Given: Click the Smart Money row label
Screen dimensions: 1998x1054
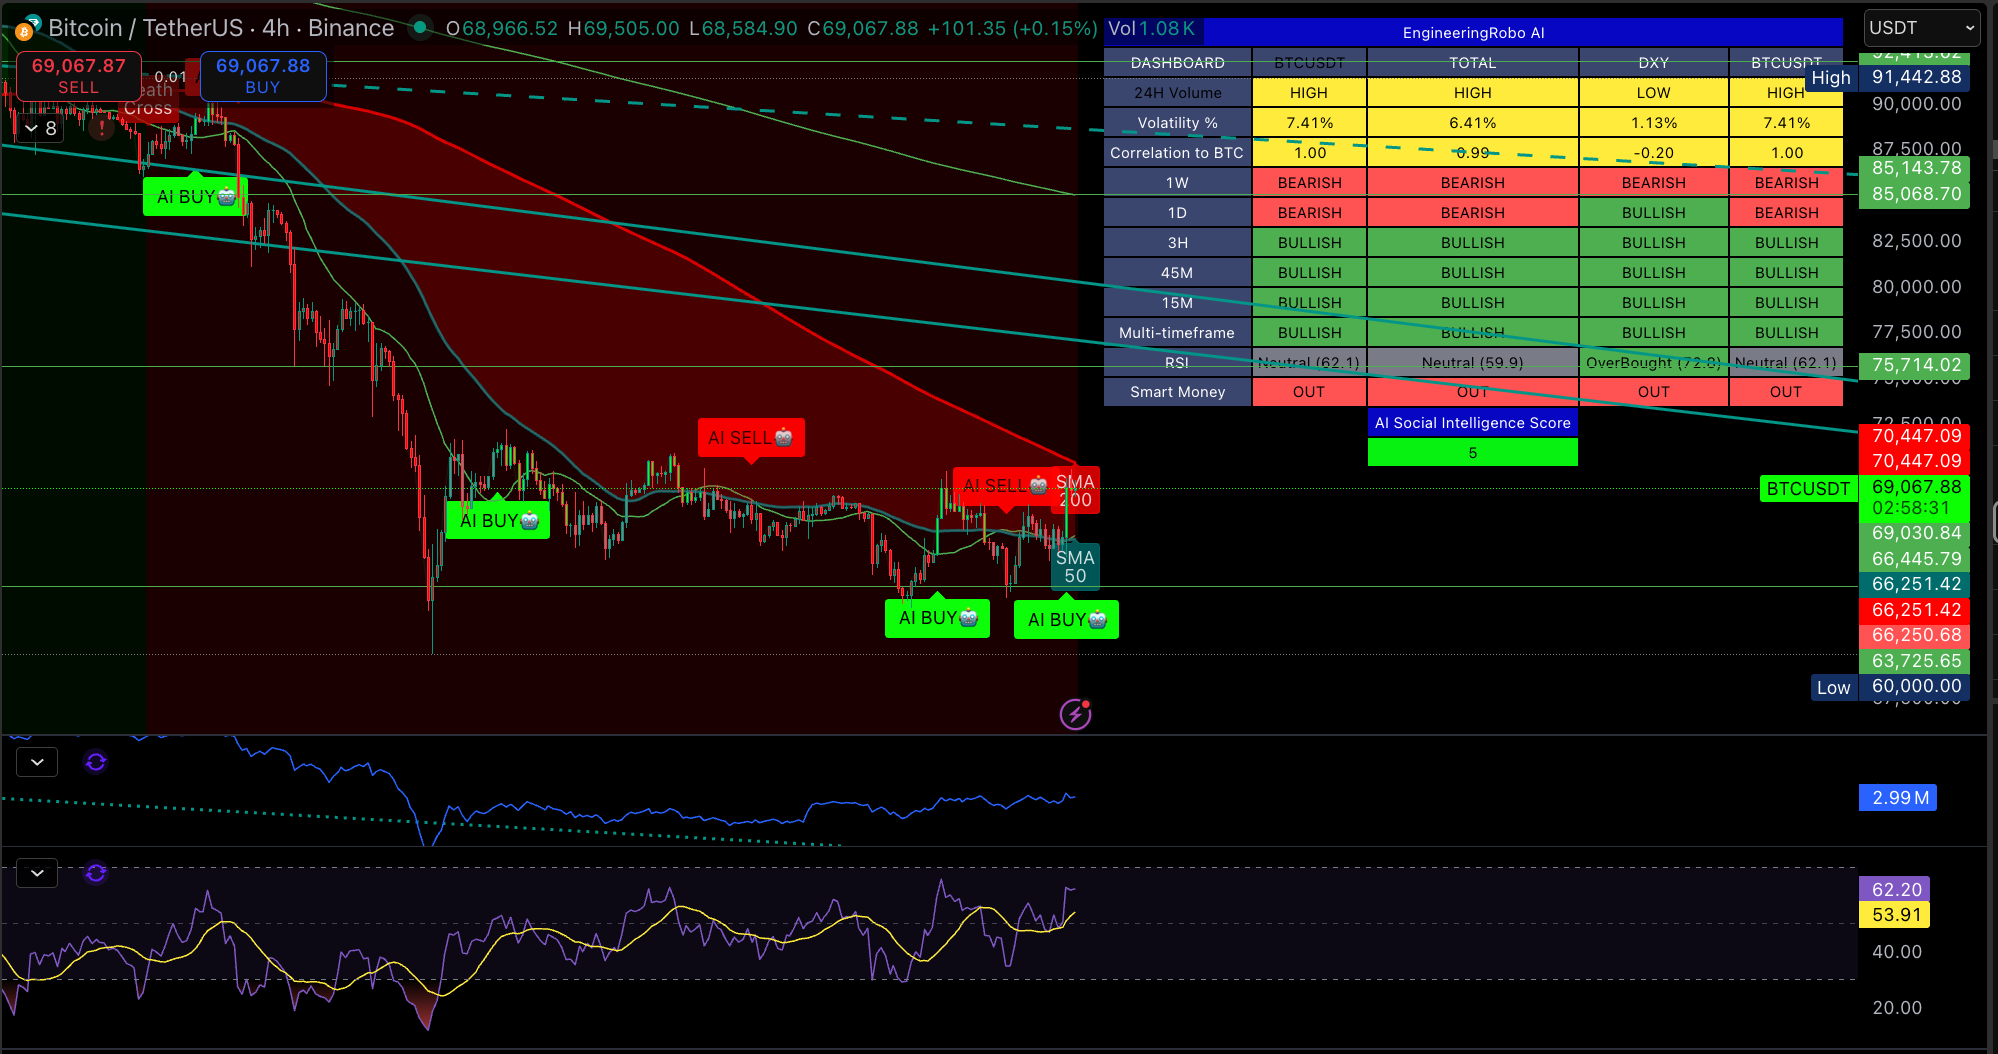Looking at the screenshot, I should pyautogui.click(x=1177, y=392).
